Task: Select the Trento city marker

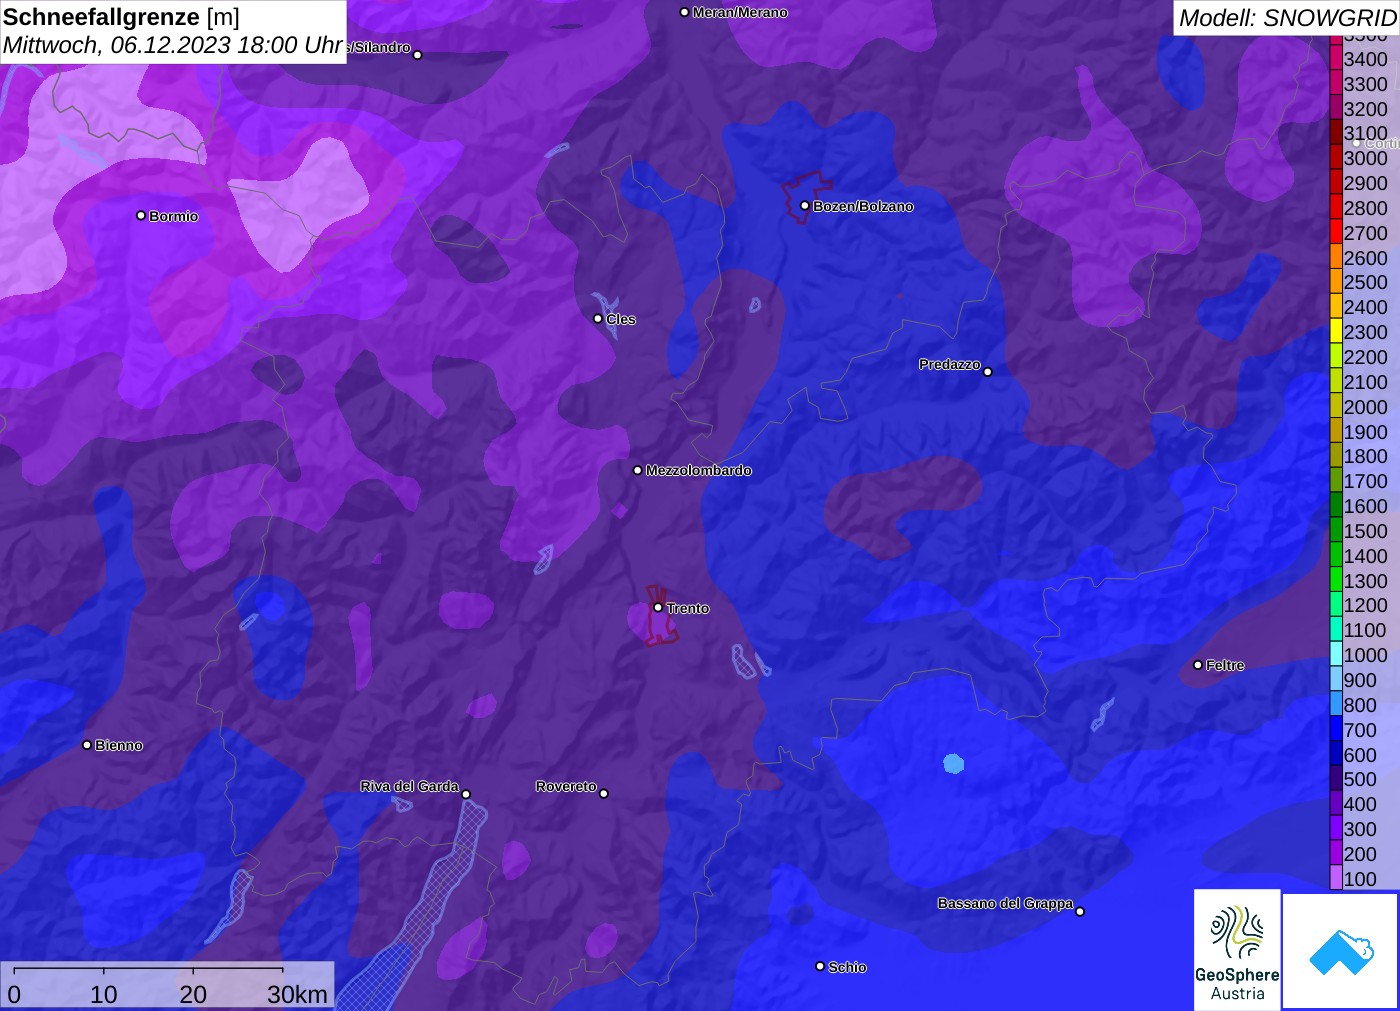Action: coord(658,607)
